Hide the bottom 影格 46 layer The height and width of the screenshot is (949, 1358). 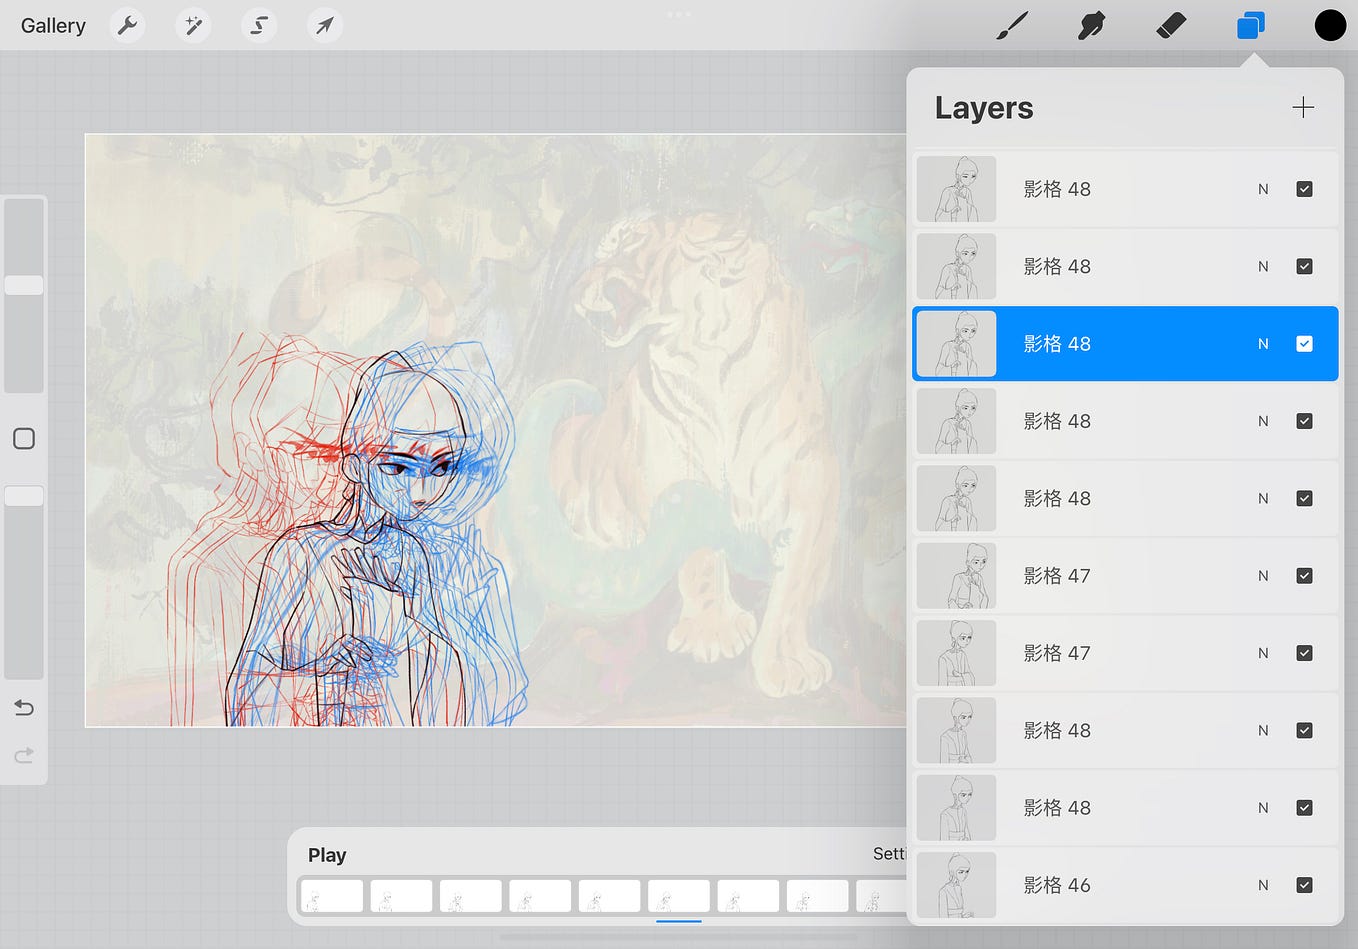[x=1305, y=885]
